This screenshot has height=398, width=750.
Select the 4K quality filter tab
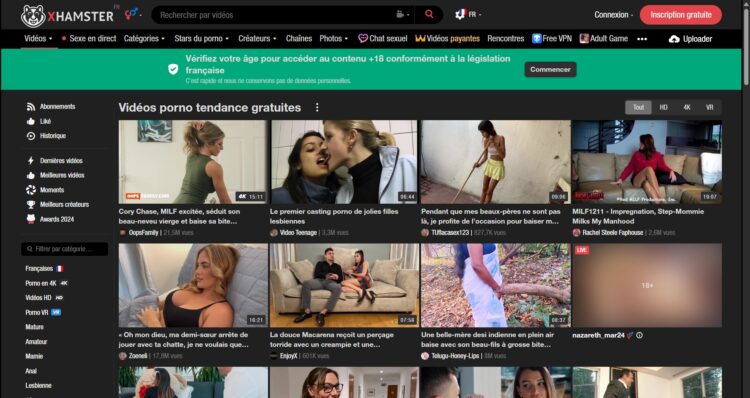687,107
